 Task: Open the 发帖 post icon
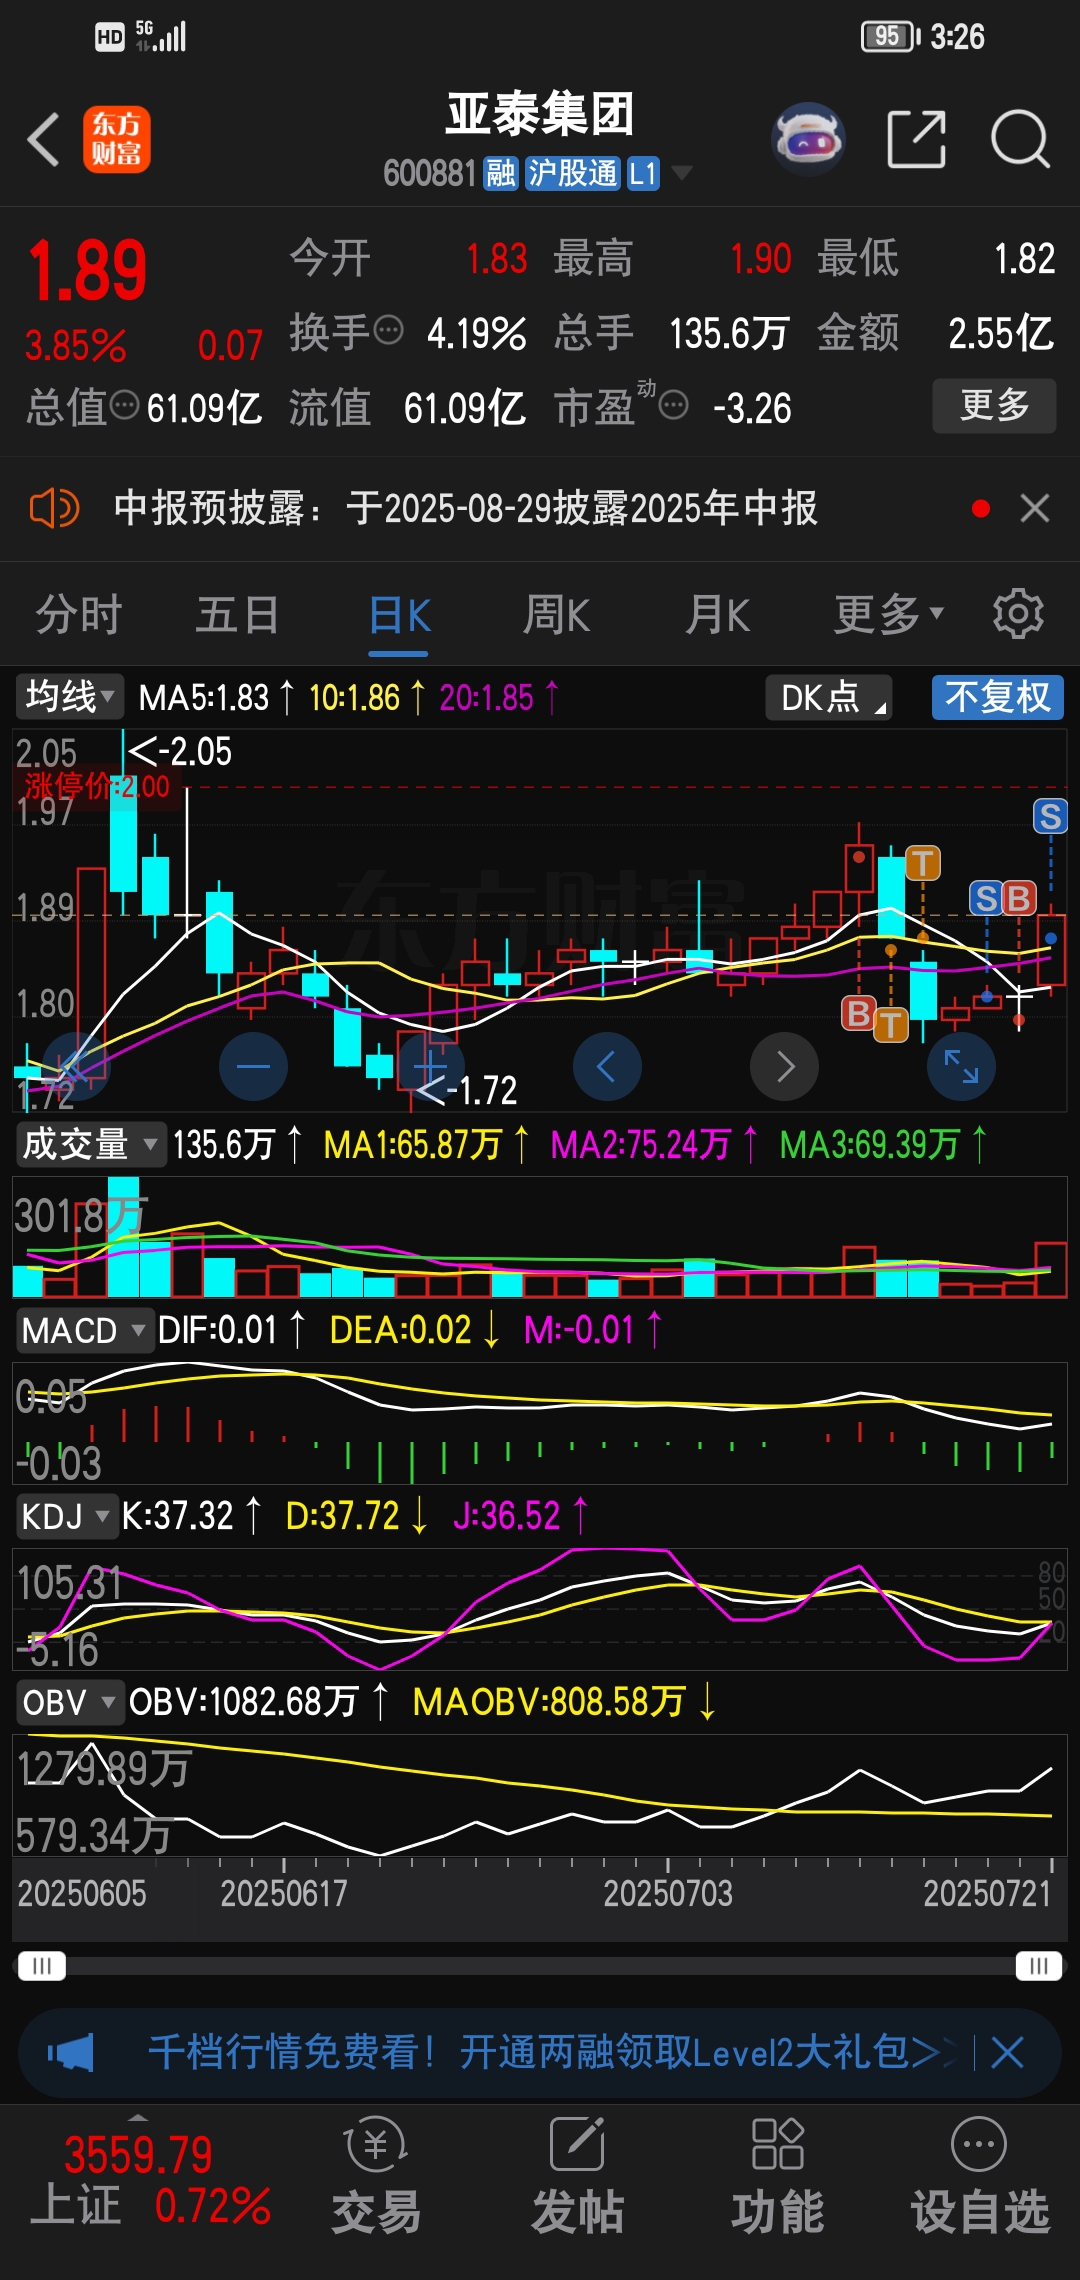(578, 2176)
